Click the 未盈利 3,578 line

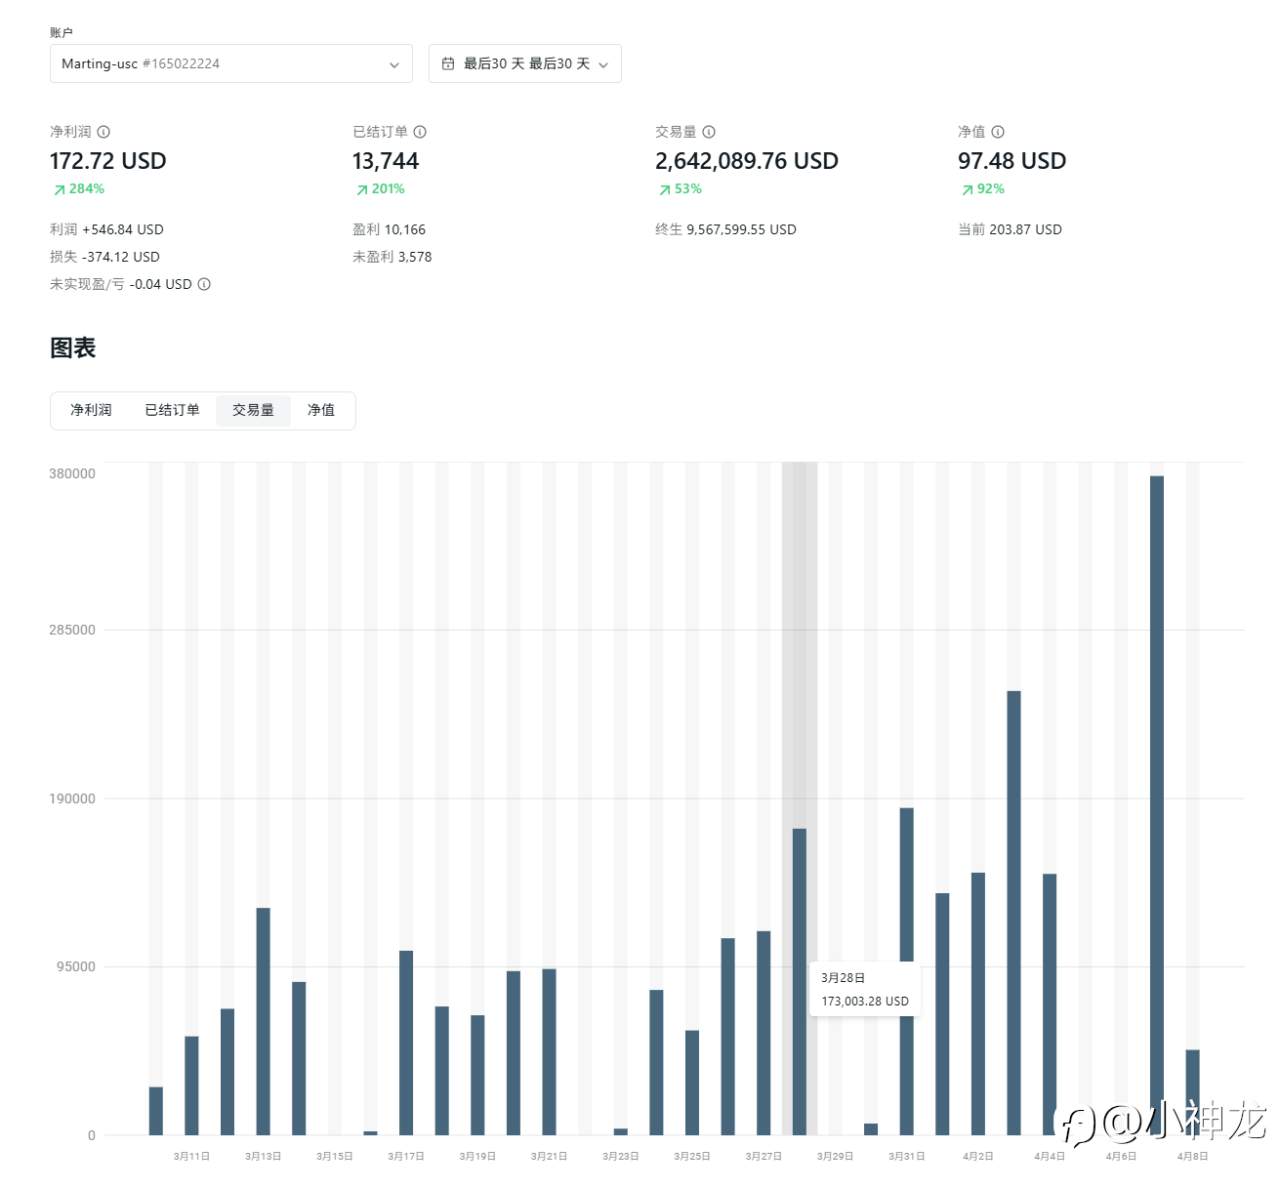[x=392, y=257]
